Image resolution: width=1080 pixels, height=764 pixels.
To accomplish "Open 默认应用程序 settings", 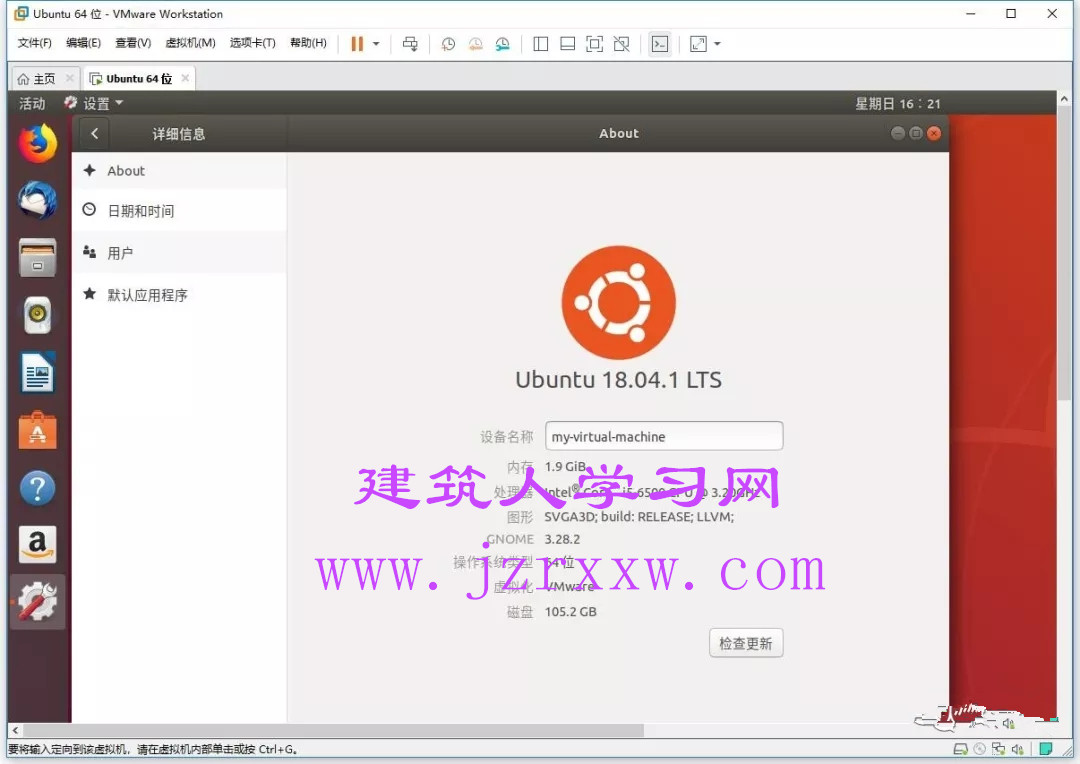I will click(179, 295).
